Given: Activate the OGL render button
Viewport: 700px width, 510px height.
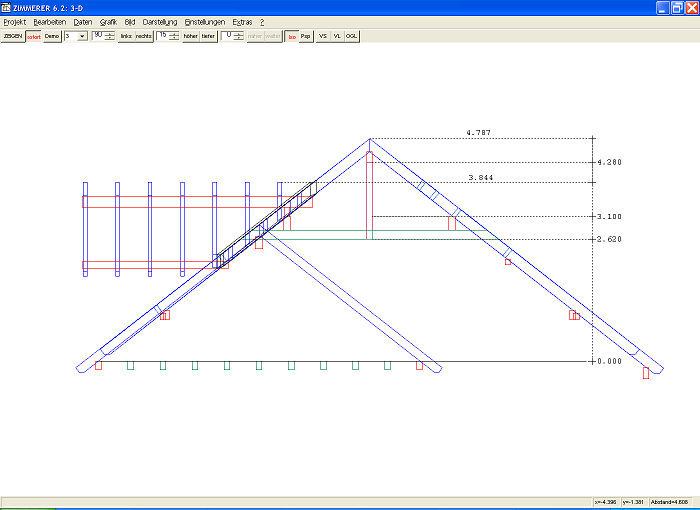Looking at the screenshot, I should coord(352,35).
